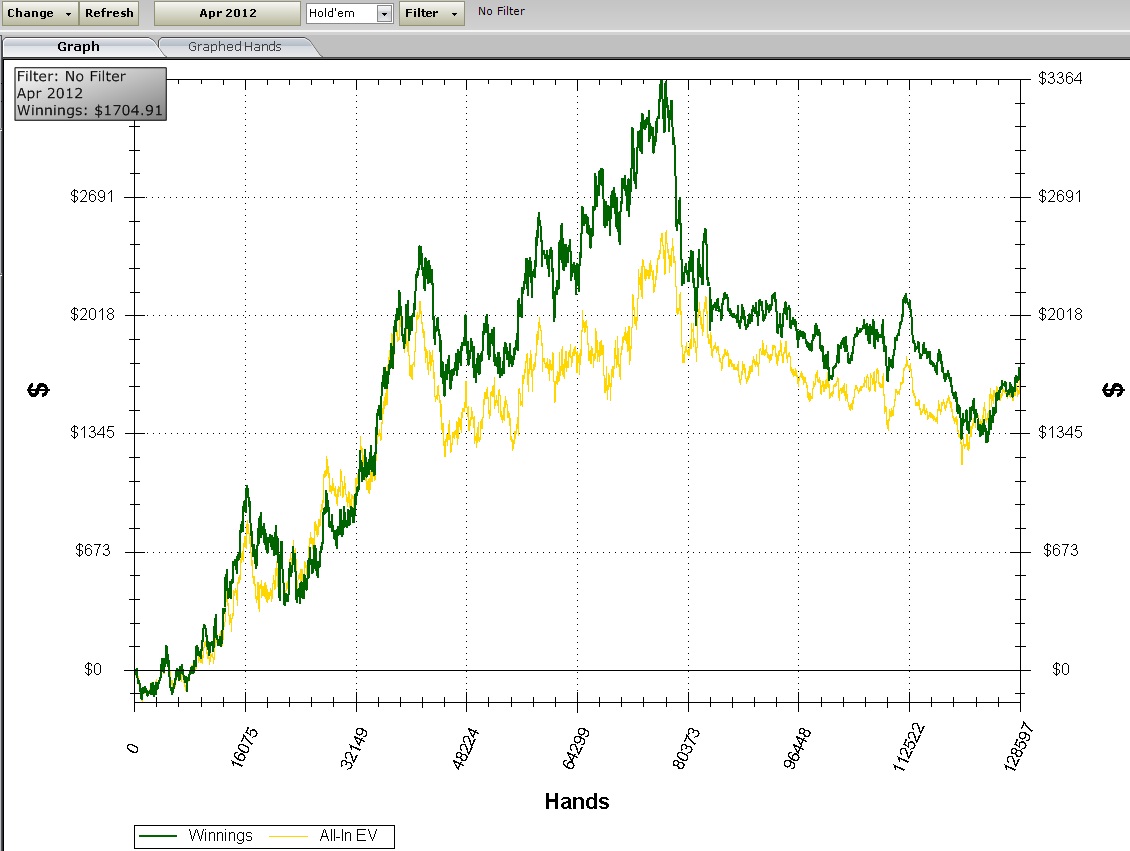The height and width of the screenshot is (851, 1130).
Task: Expand the Hold'em game type combo box
Action: pyautogui.click(x=384, y=14)
